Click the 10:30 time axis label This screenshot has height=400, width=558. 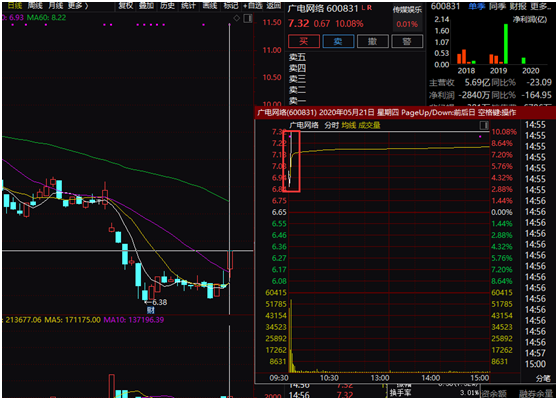[x=329, y=378]
